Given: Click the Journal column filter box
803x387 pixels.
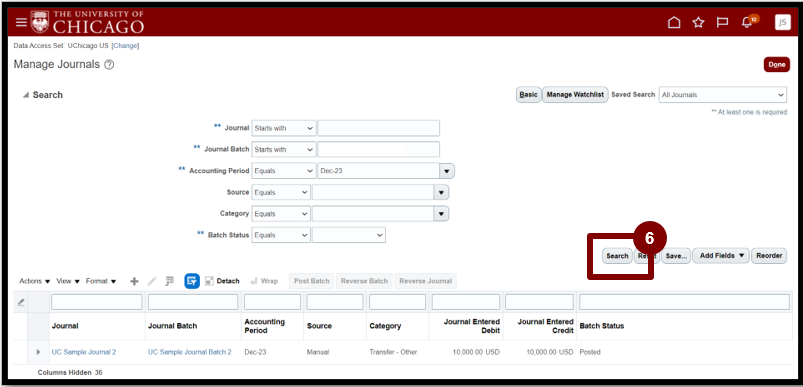Looking at the screenshot, I should 97,302.
